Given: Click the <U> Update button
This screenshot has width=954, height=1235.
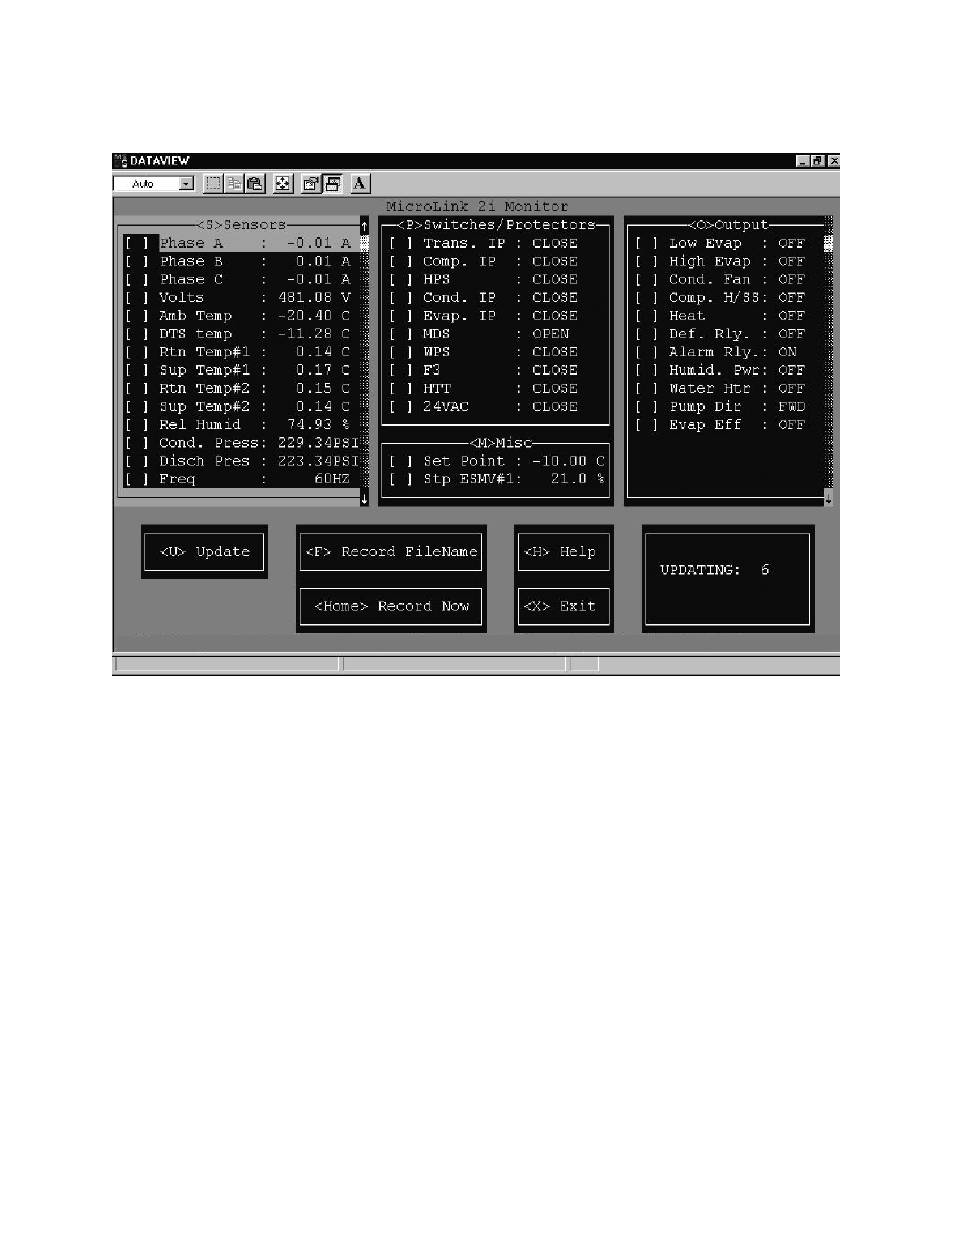Looking at the screenshot, I should pyautogui.click(x=204, y=552).
